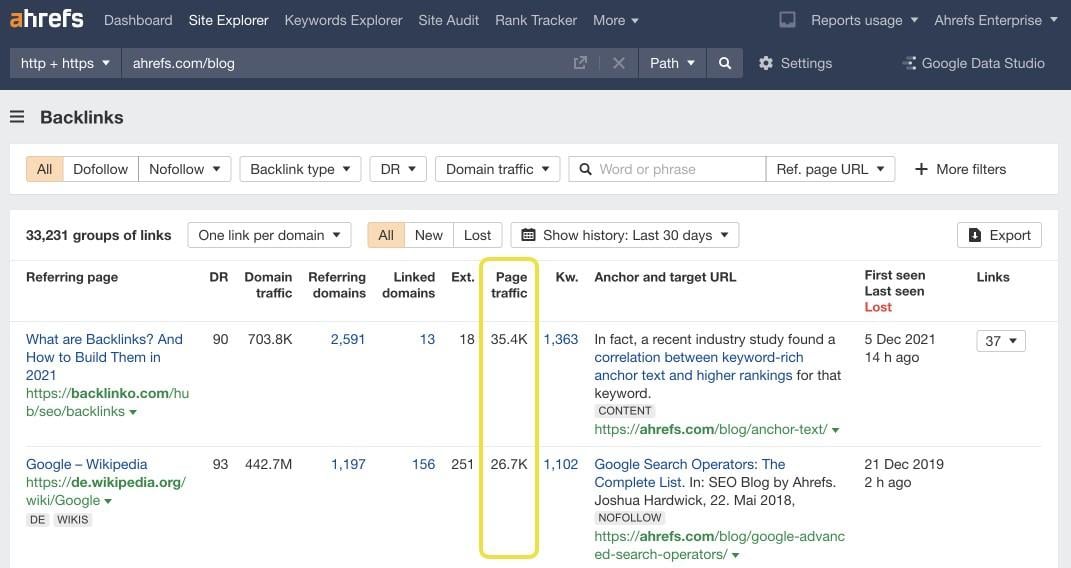
Task: Select the Lost links toggle
Action: [477, 235]
